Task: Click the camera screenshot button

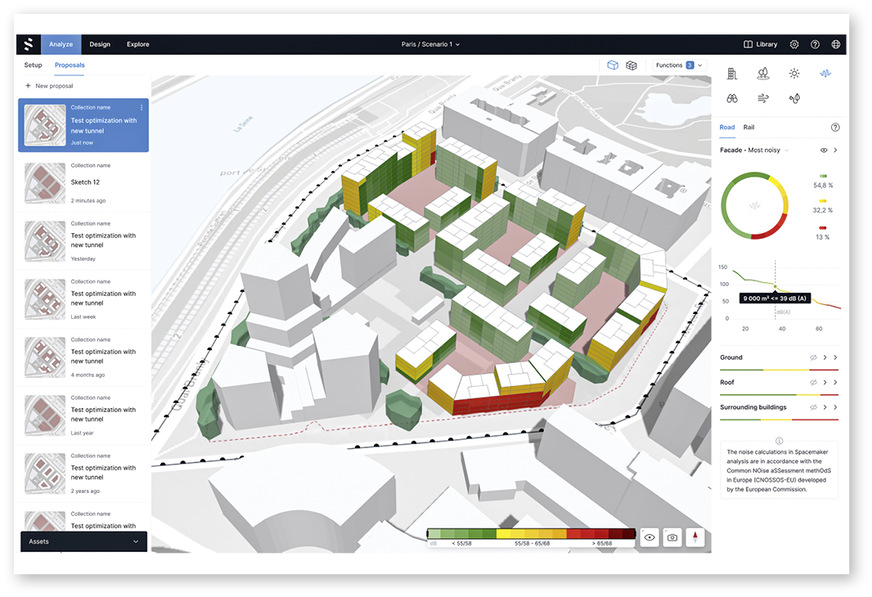Action: click(672, 538)
